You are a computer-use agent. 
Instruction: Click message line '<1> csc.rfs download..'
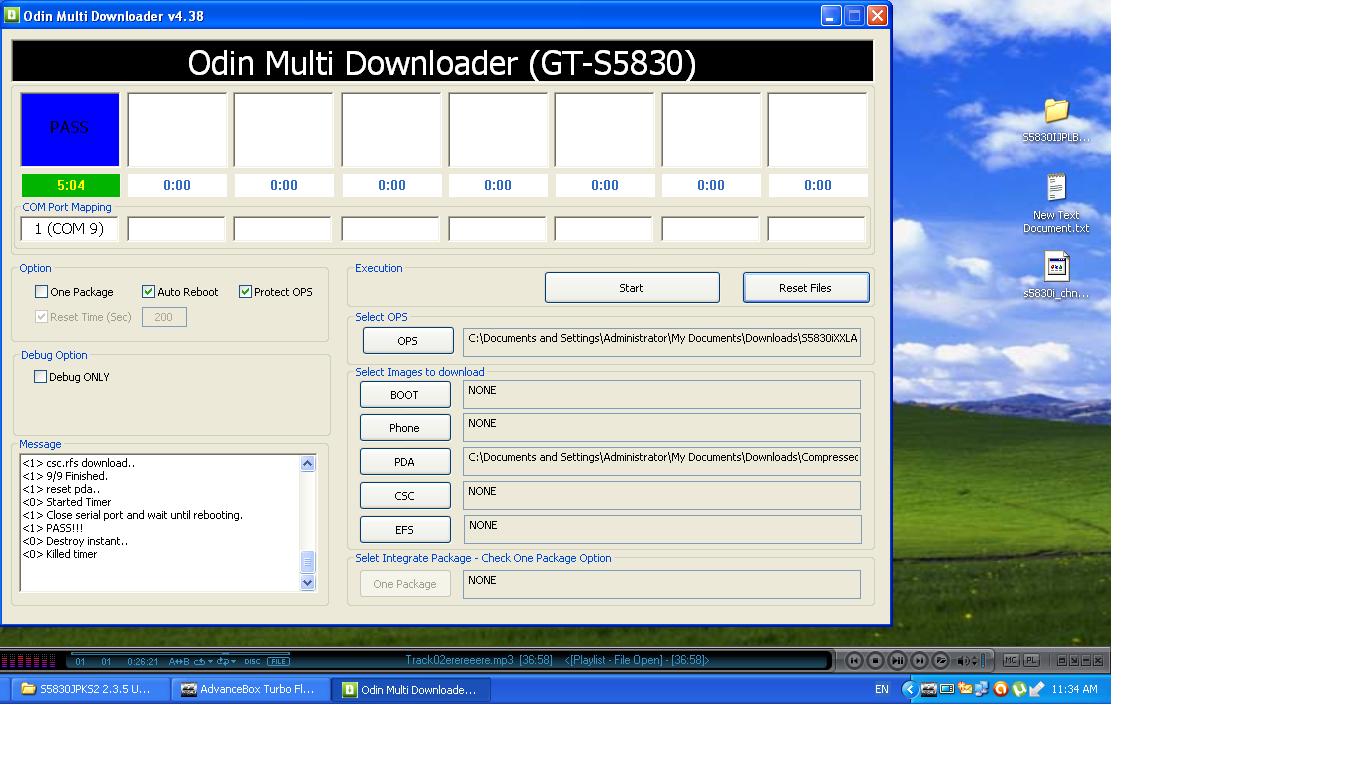(x=79, y=463)
